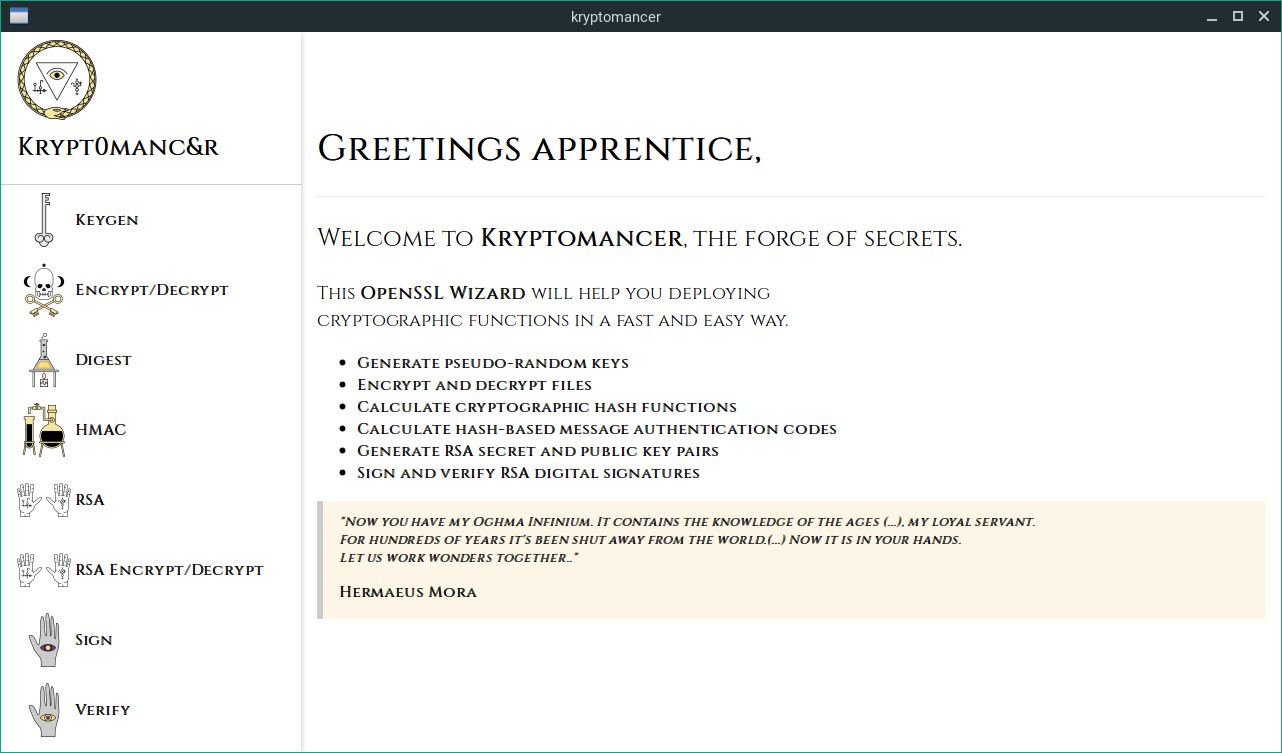Click the Greetings apprentice heading

point(539,149)
